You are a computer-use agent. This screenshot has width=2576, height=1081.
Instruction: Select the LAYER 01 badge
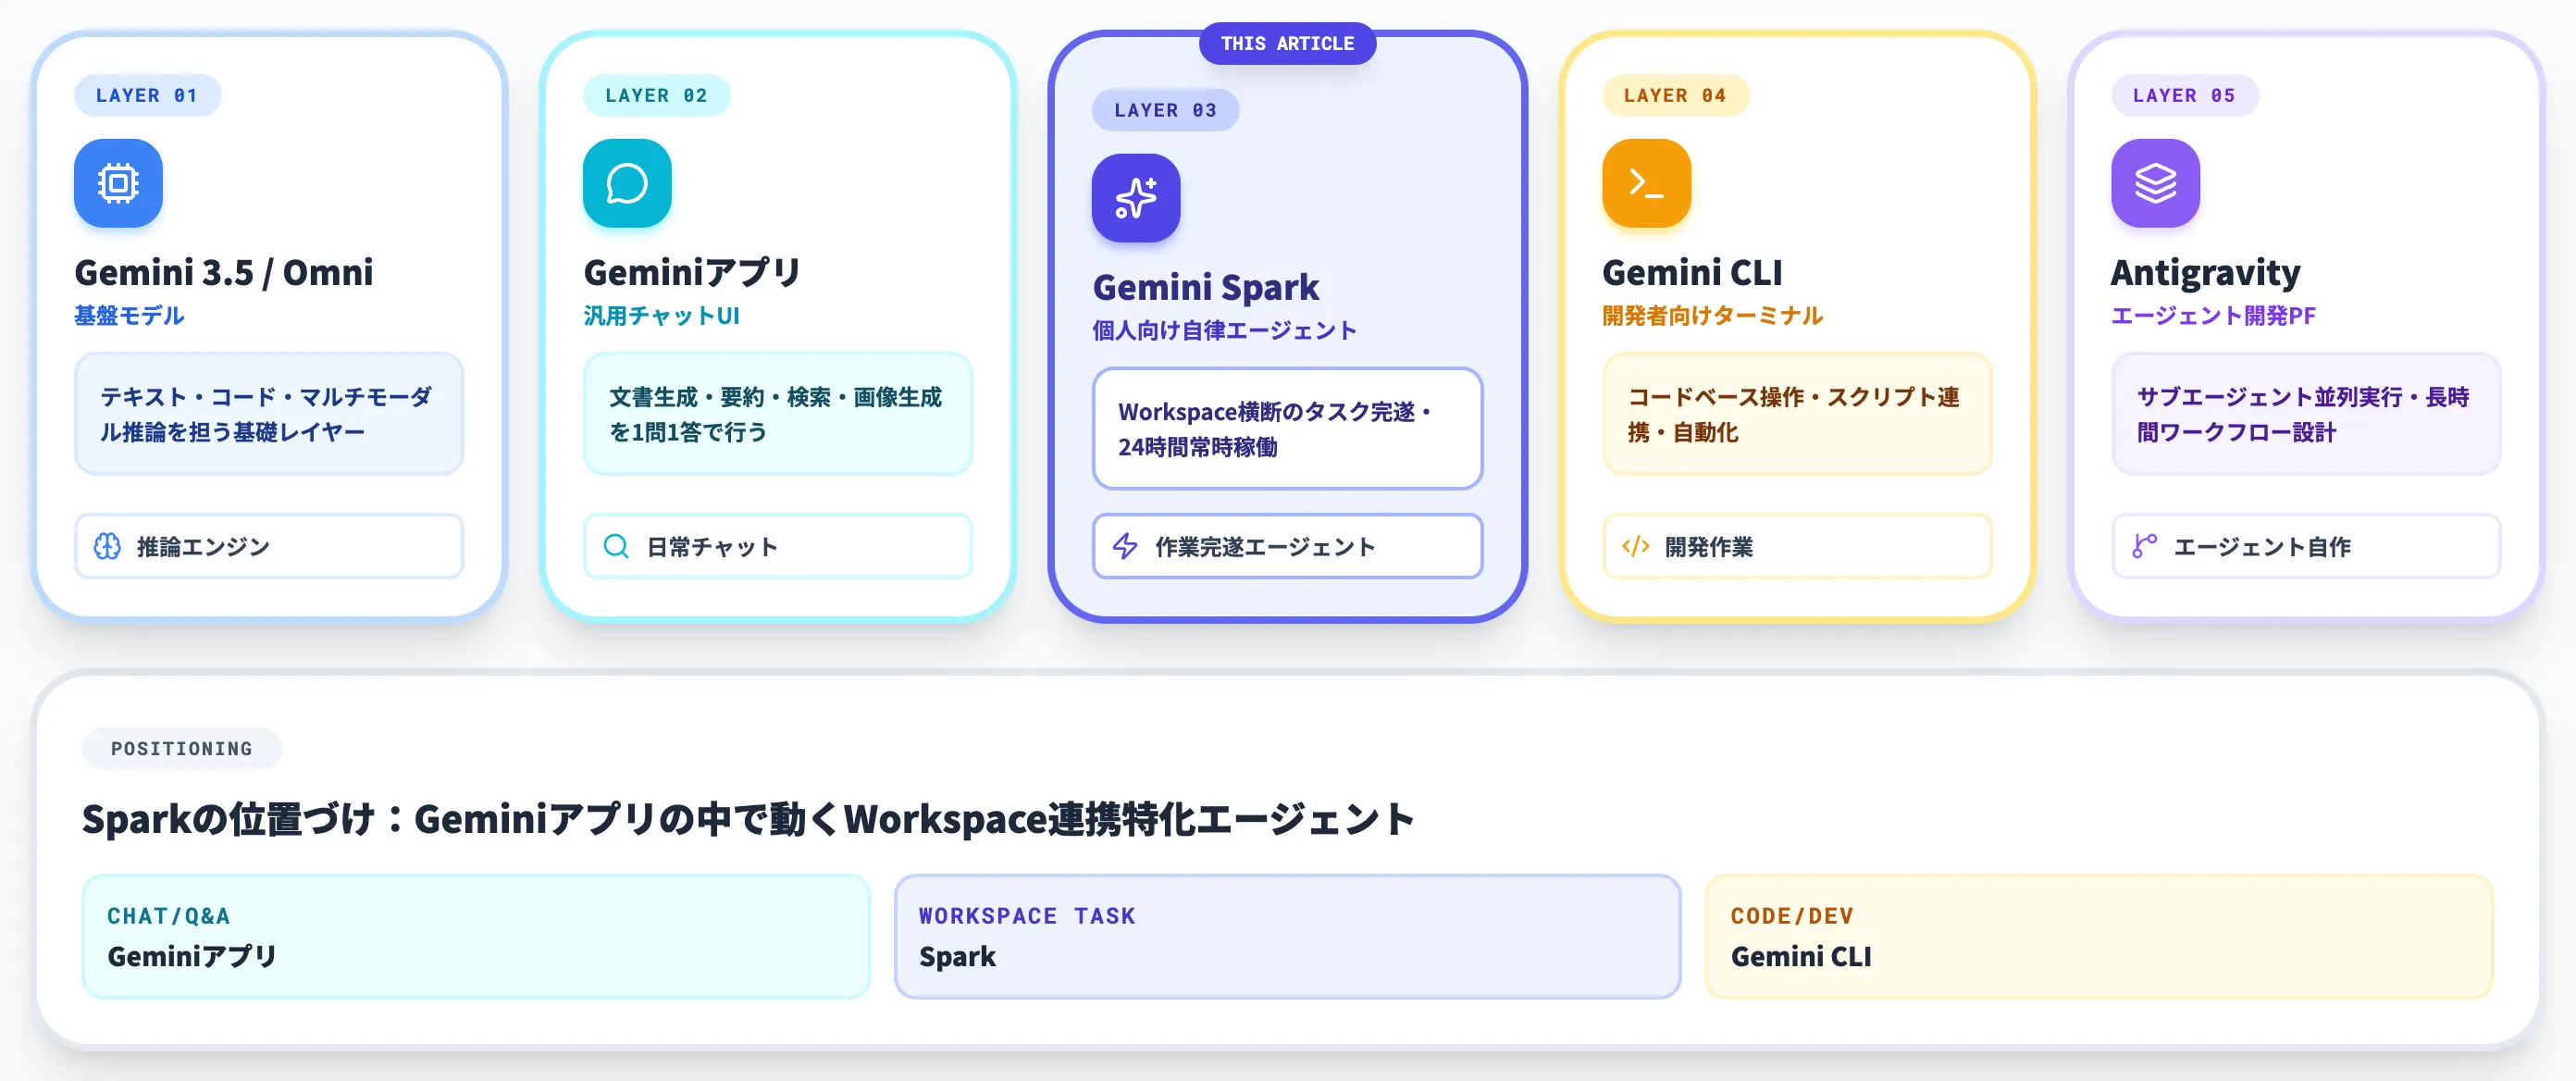147,96
